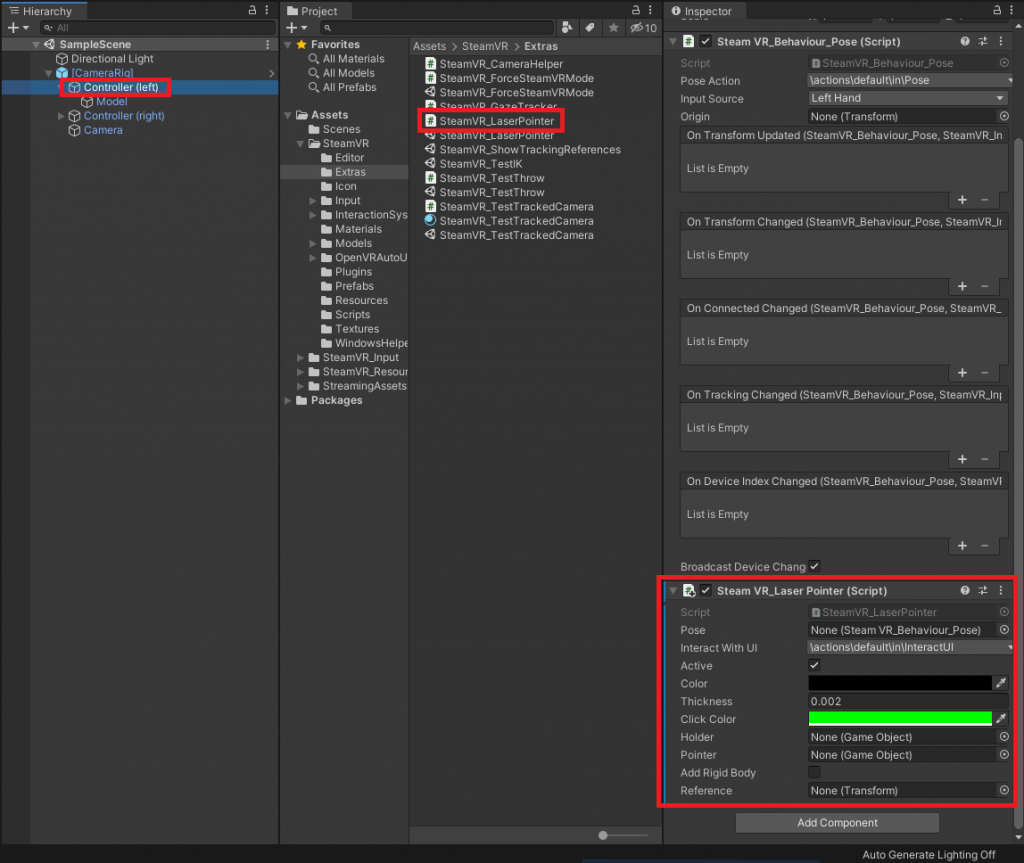The image size is (1024, 863).
Task: Expand the Controller (right) arrow
Action: [61, 116]
